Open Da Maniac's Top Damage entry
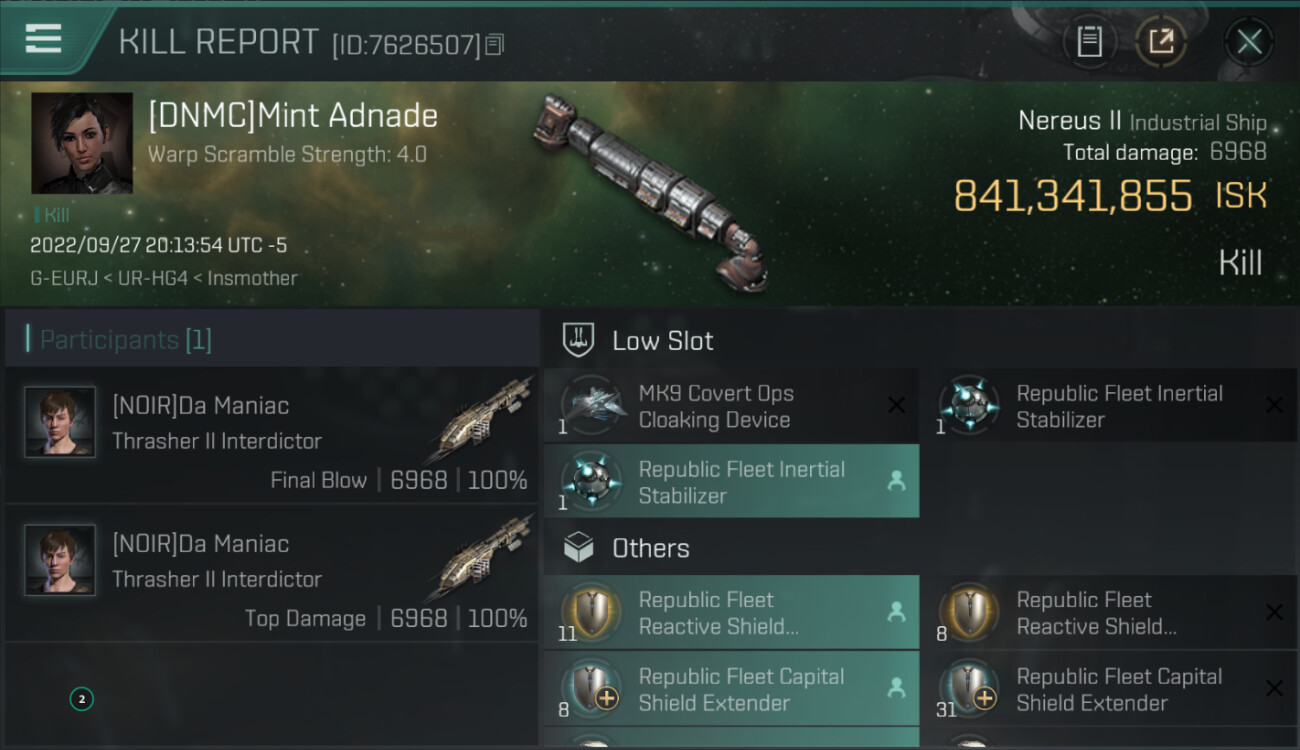1300x750 pixels. point(272,574)
